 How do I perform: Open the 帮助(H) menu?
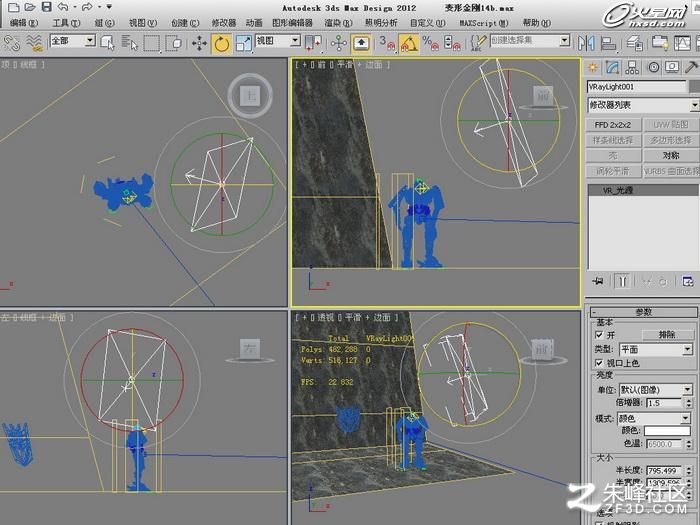537,23
